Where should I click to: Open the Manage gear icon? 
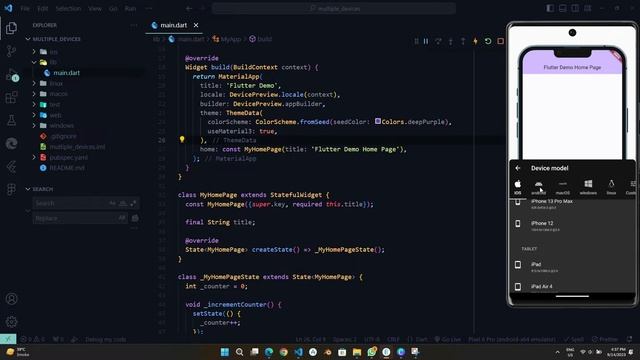[x=11, y=322]
